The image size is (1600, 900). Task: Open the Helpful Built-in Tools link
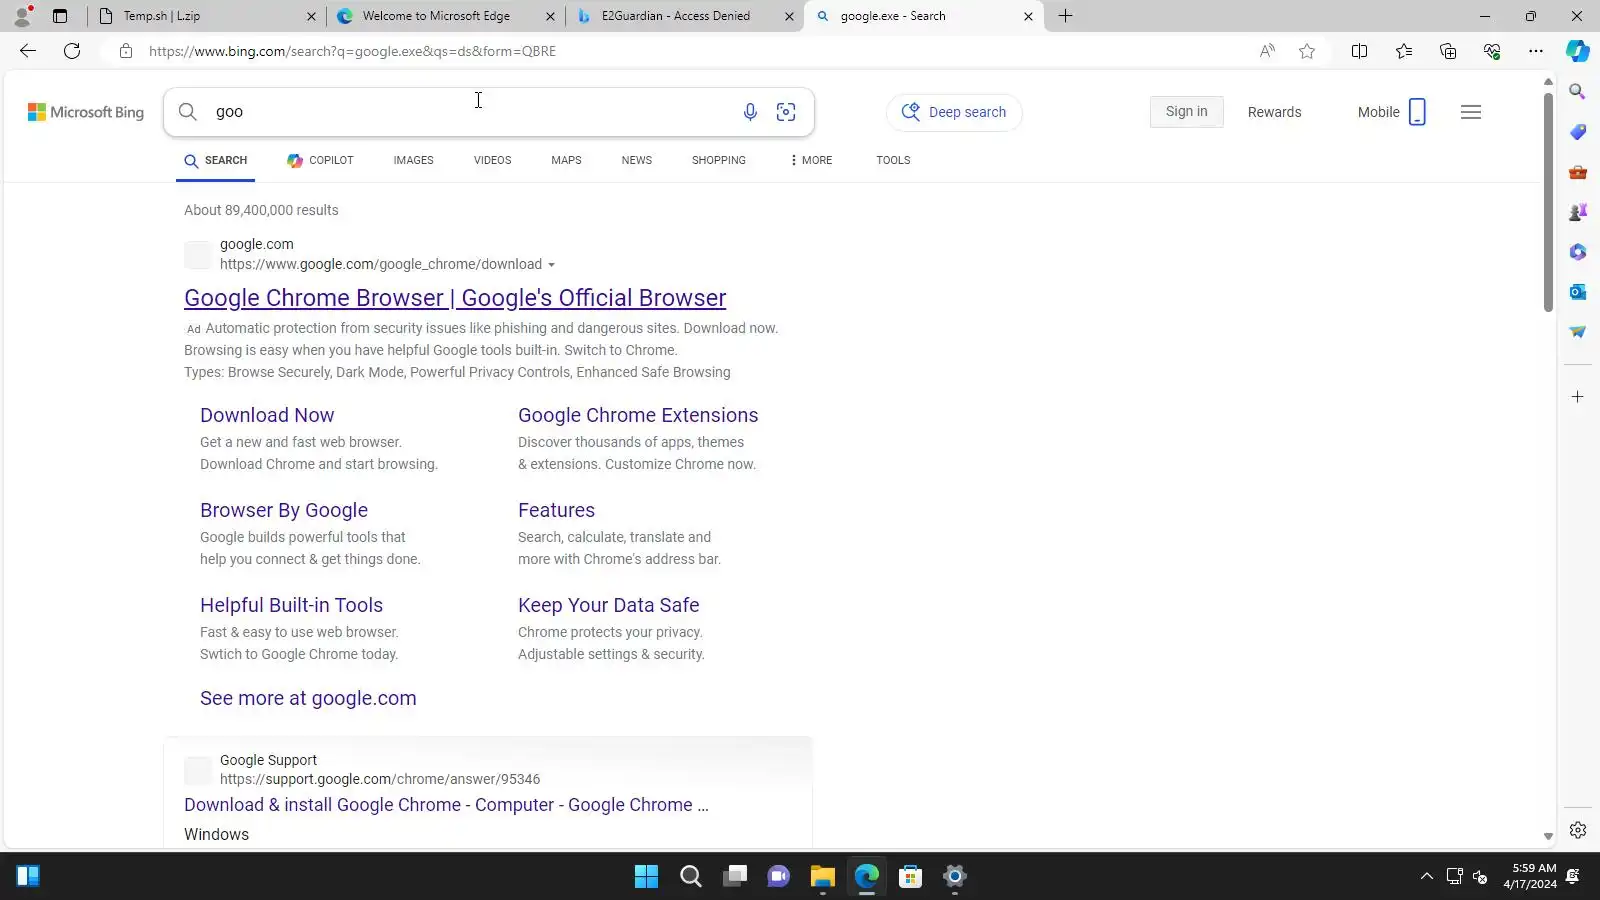pyautogui.click(x=291, y=605)
